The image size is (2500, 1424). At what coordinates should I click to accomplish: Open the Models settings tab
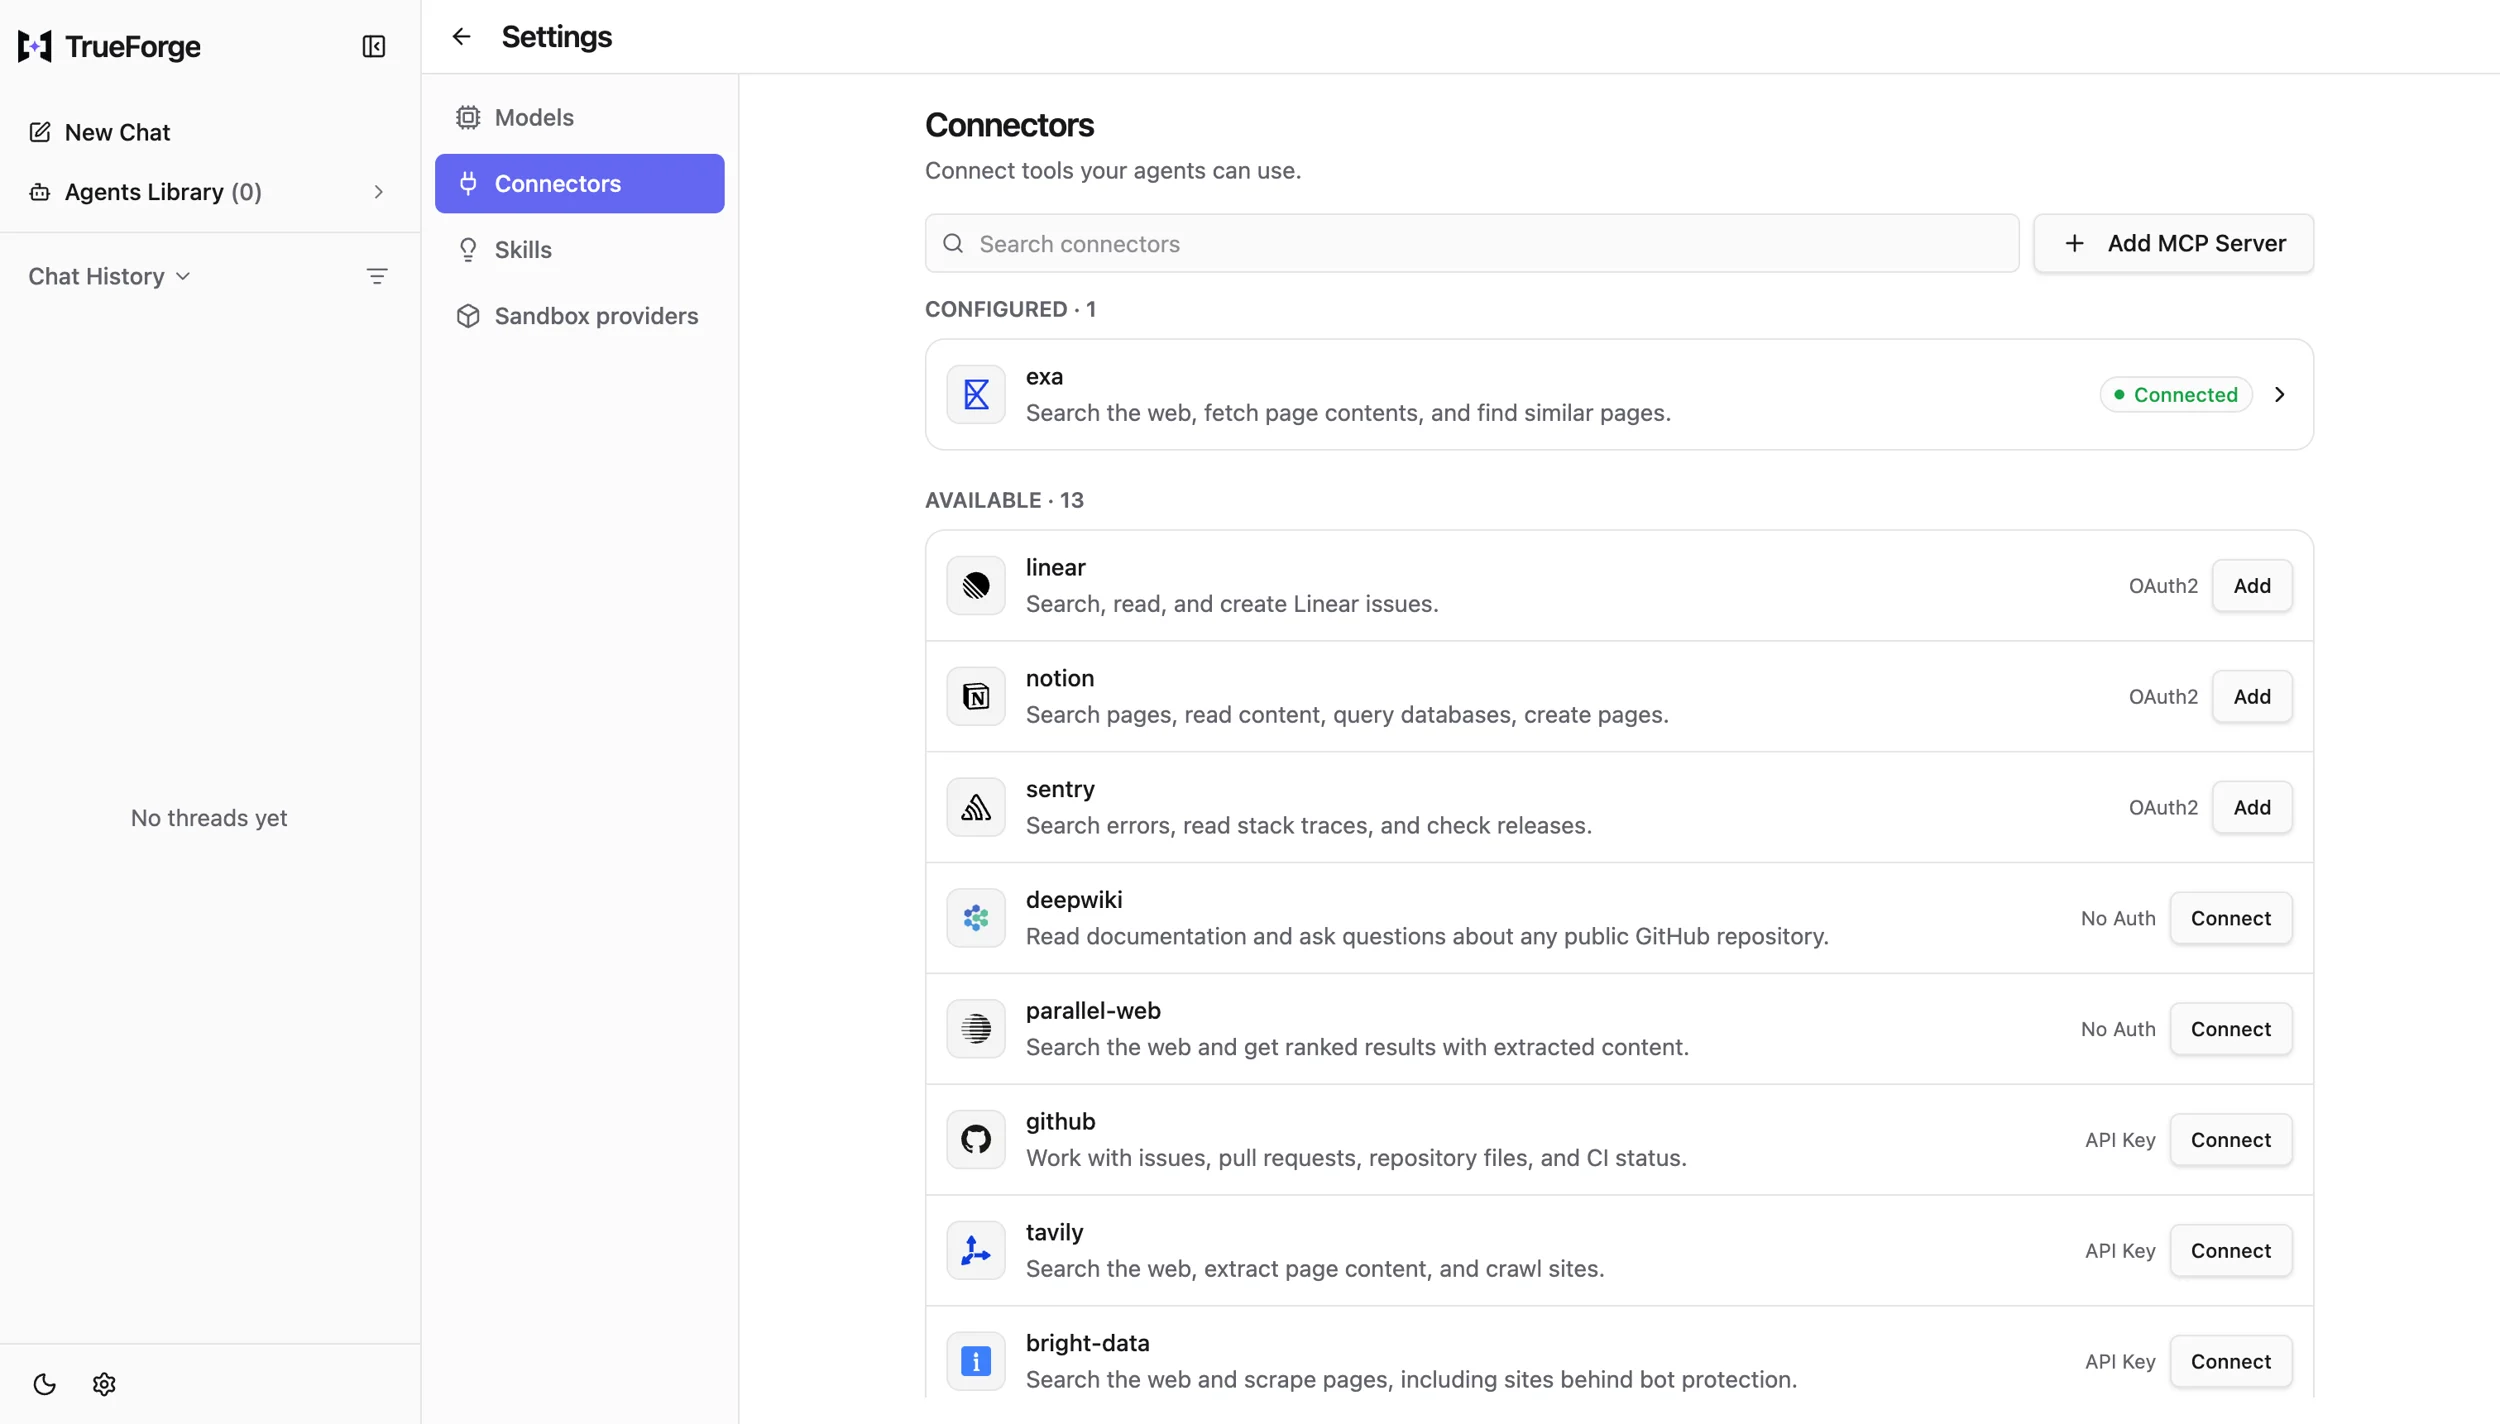(580, 117)
